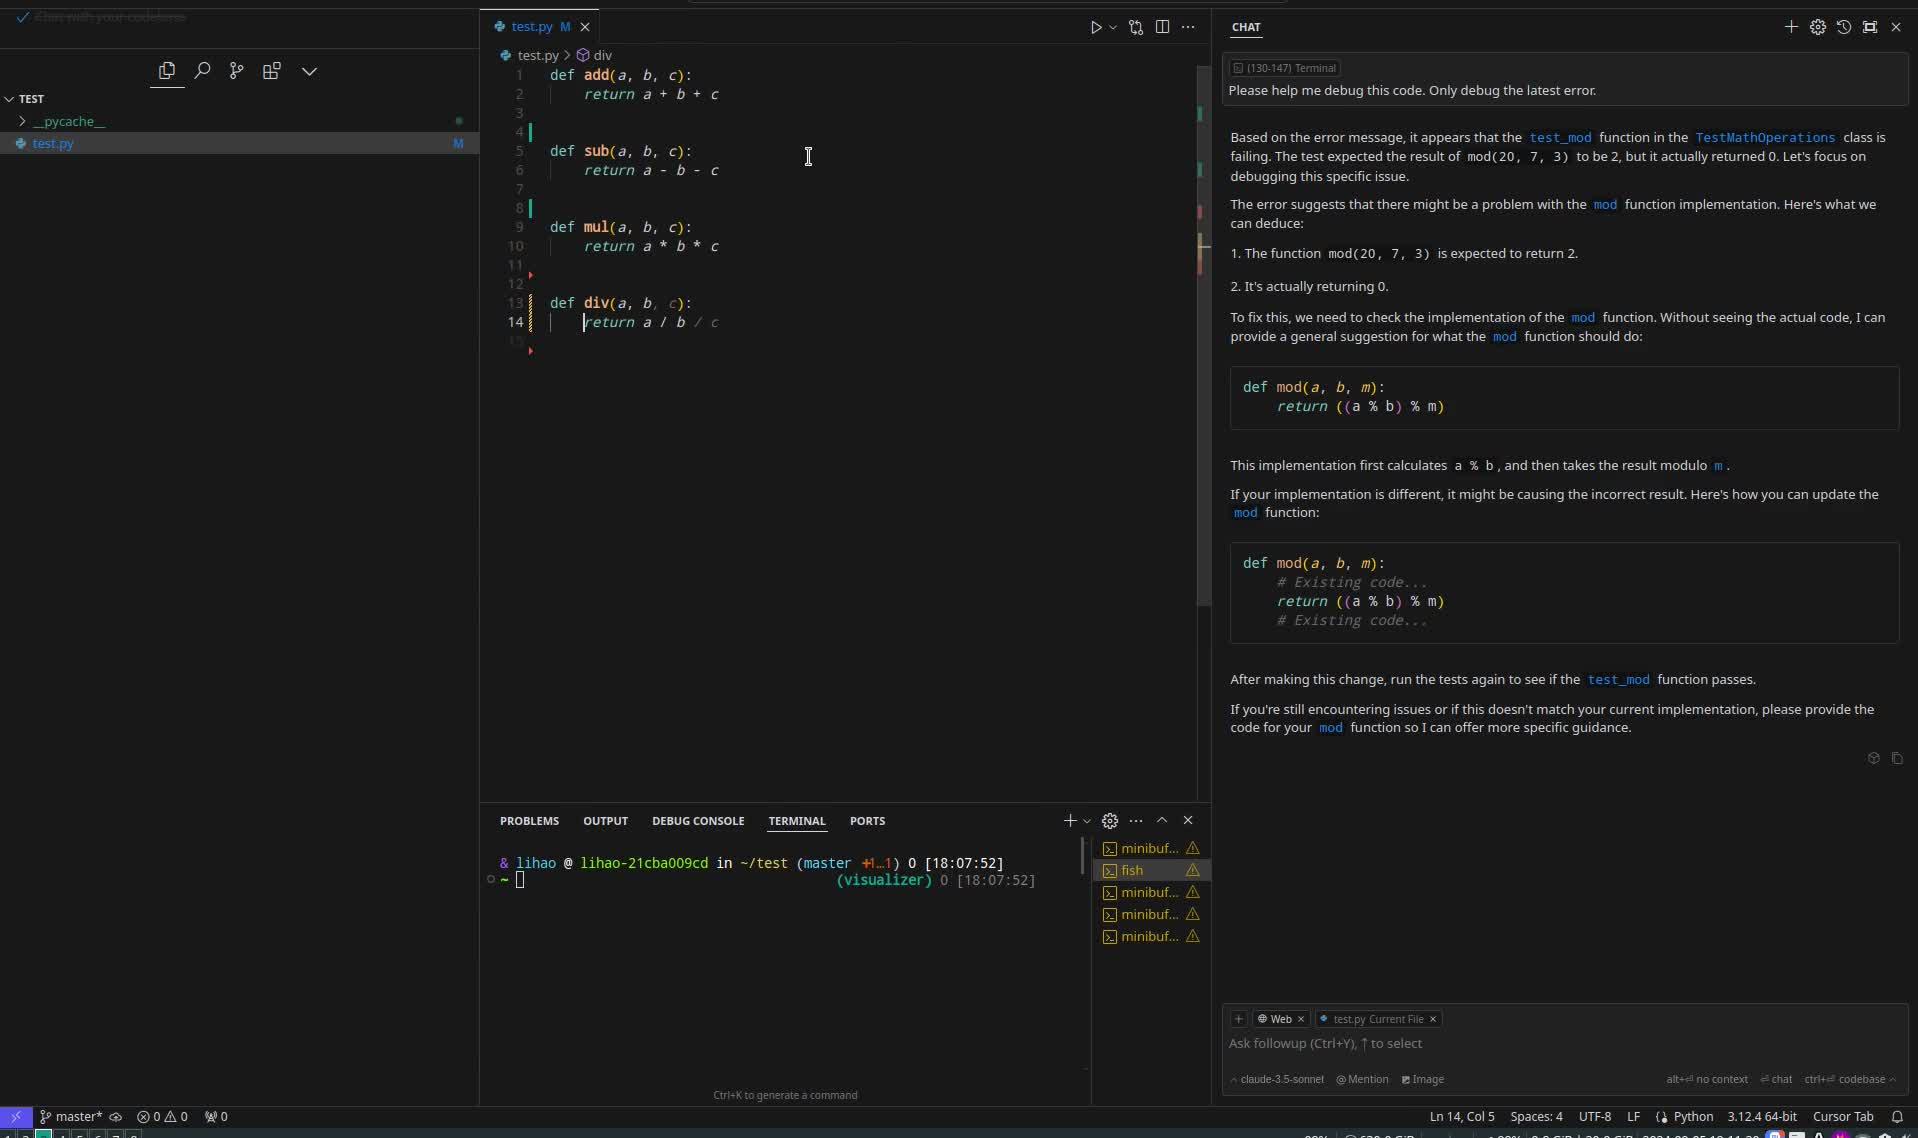
Task: Run the Python file with play button
Action: click(1096, 27)
